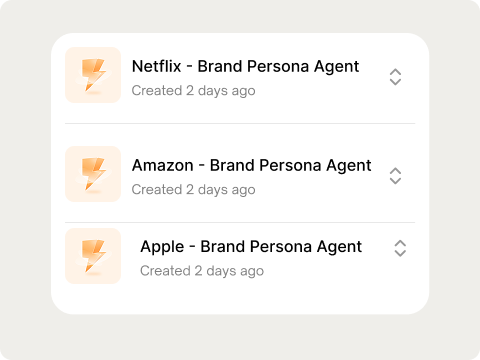Click the divider line above the Apple row

240,222
